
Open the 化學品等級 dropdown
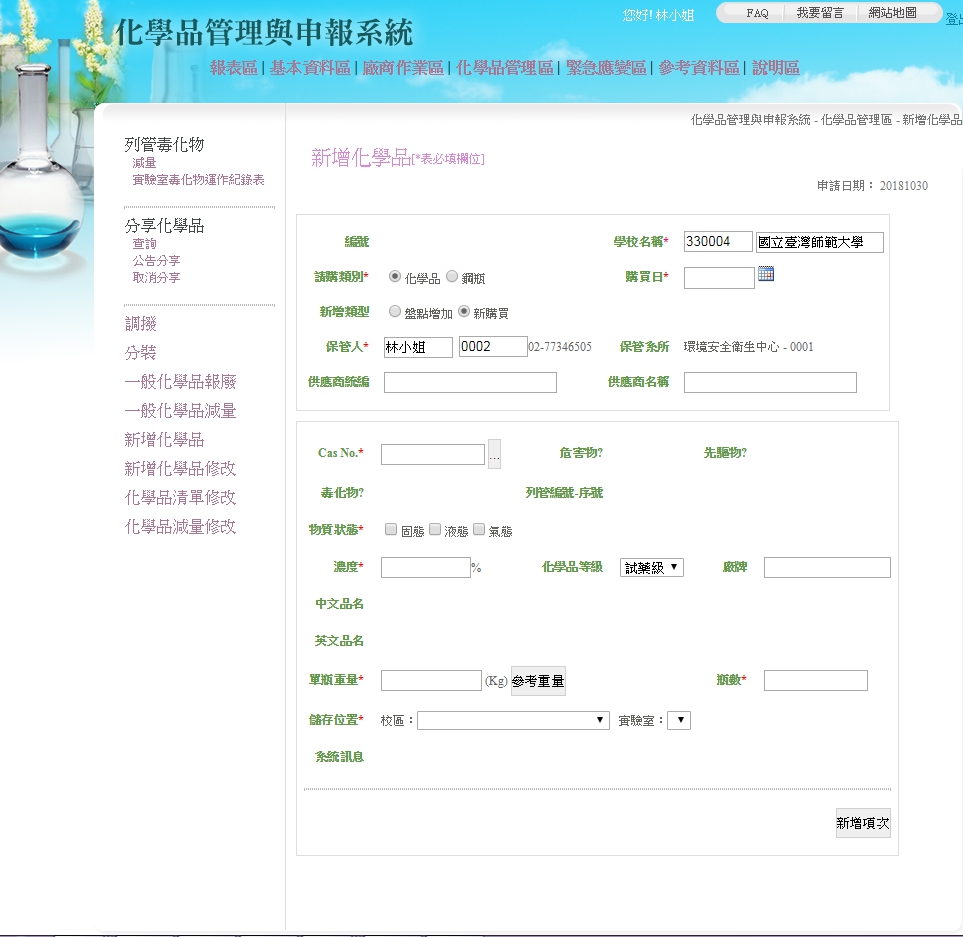(652, 567)
